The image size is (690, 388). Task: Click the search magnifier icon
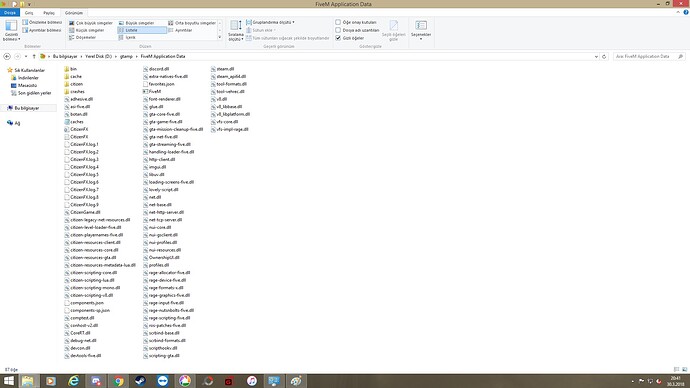(x=680, y=57)
